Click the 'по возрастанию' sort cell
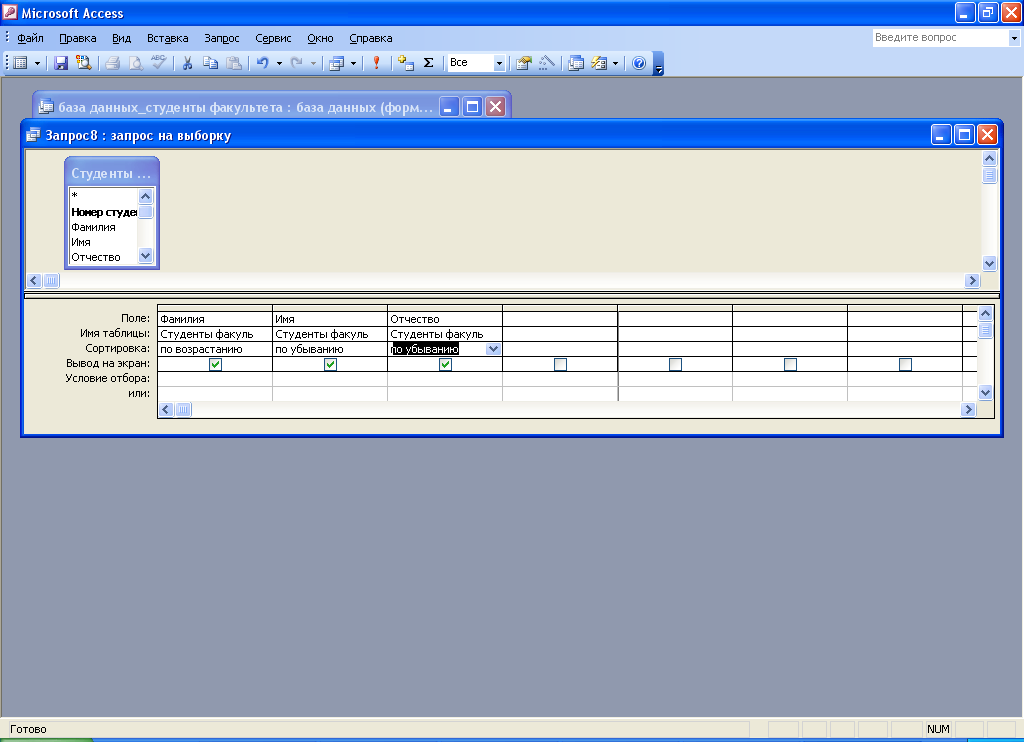This screenshot has width=1024, height=742. click(x=215, y=349)
